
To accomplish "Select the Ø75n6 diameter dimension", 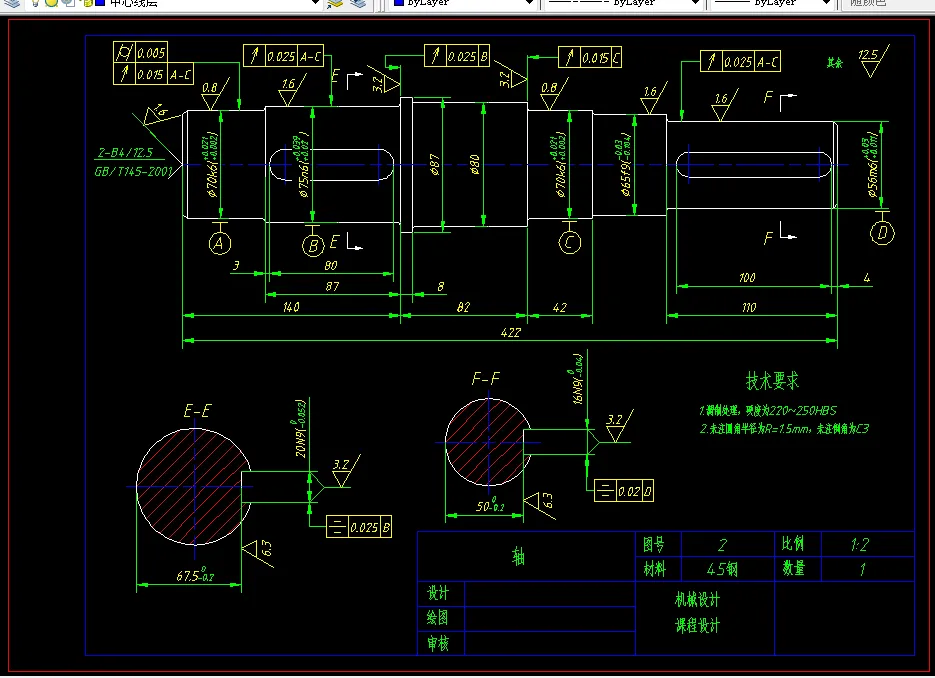I will click(303, 165).
